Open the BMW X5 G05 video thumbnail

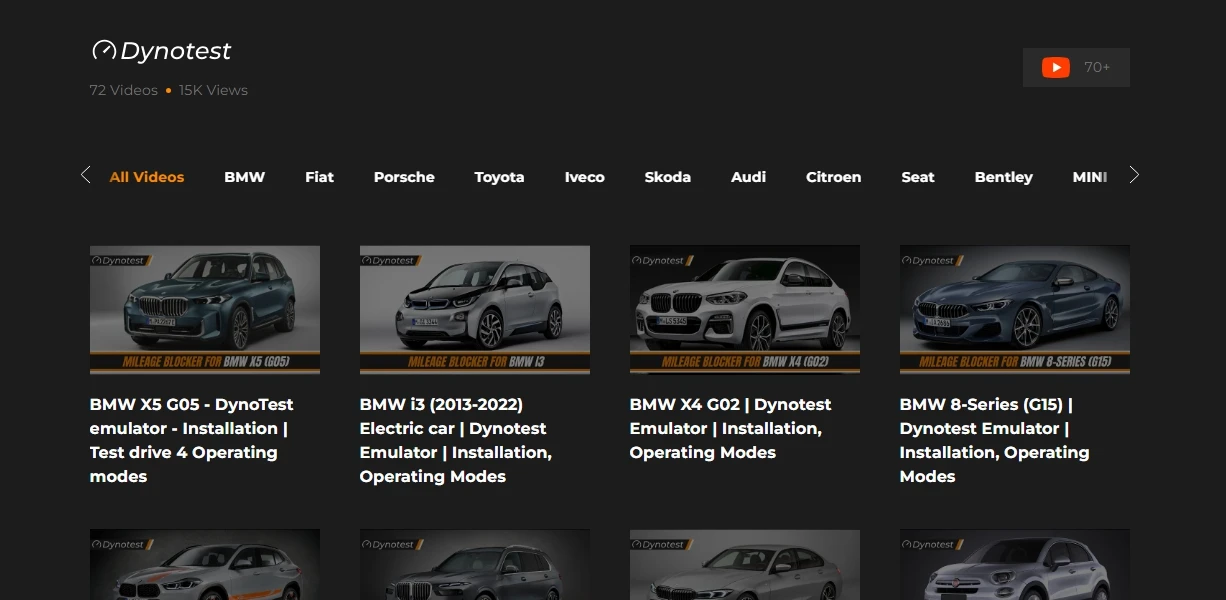point(205,310)
